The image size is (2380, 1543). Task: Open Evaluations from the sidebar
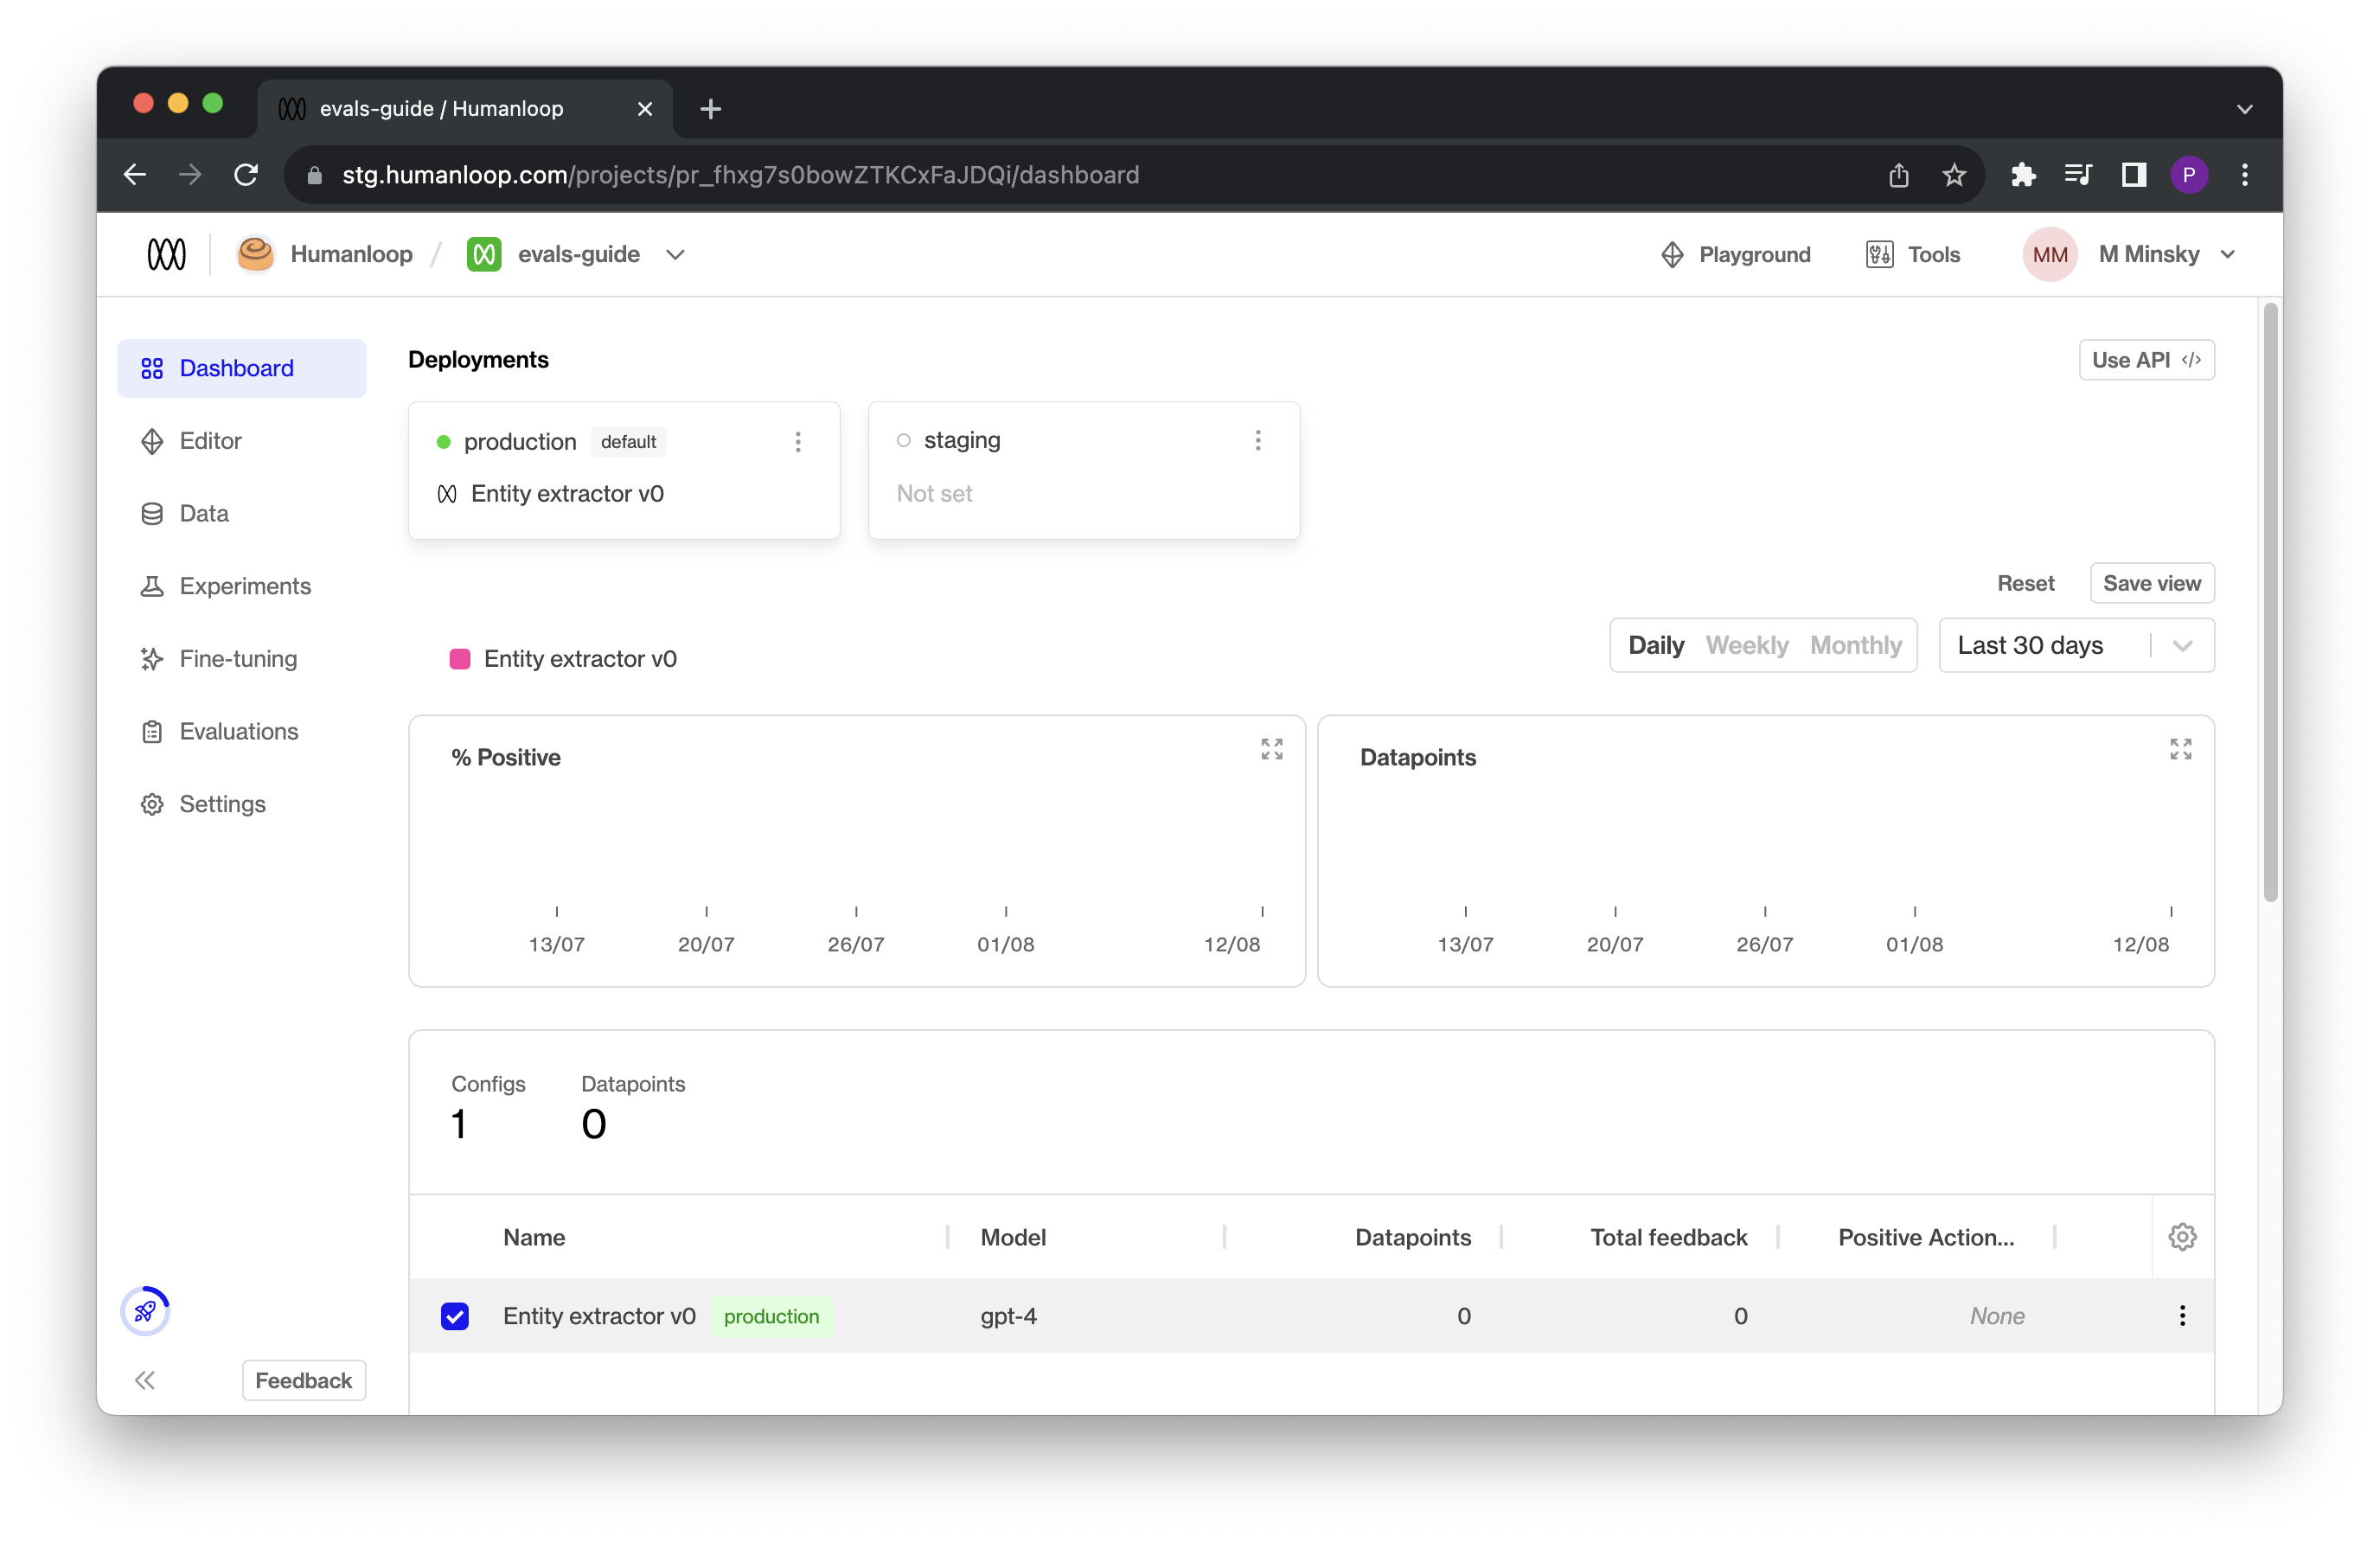[238, 731]
